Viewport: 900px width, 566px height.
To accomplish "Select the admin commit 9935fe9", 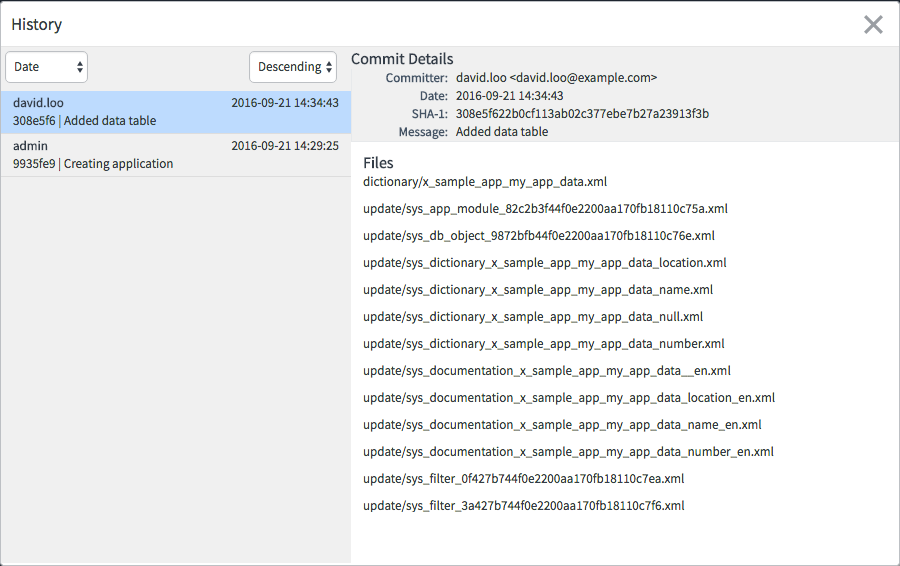I will (x=176, y=155).
